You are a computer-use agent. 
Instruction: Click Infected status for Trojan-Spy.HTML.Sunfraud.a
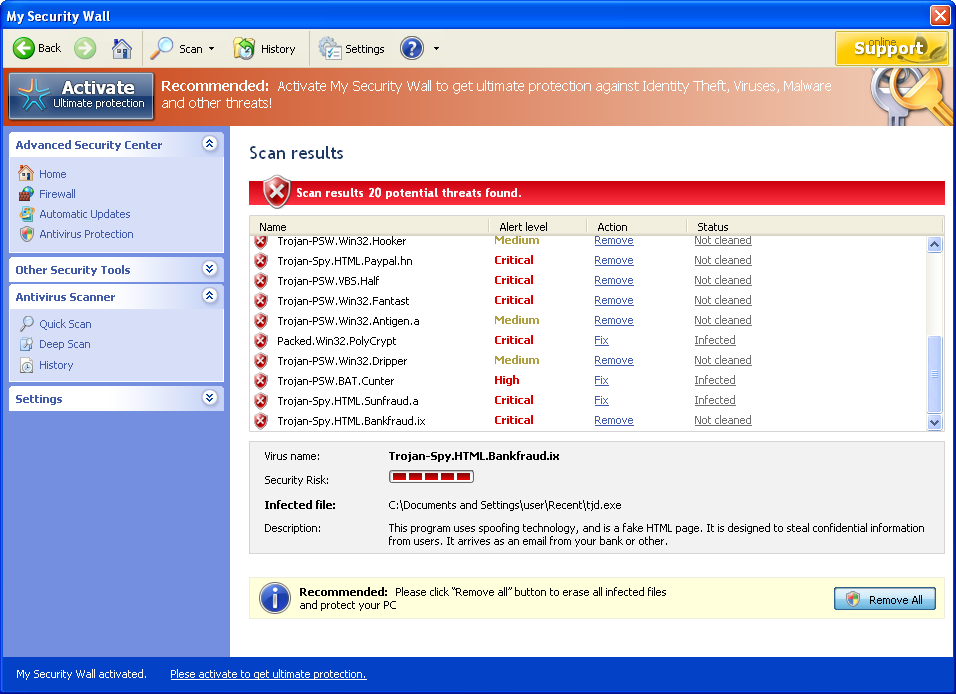715,400
